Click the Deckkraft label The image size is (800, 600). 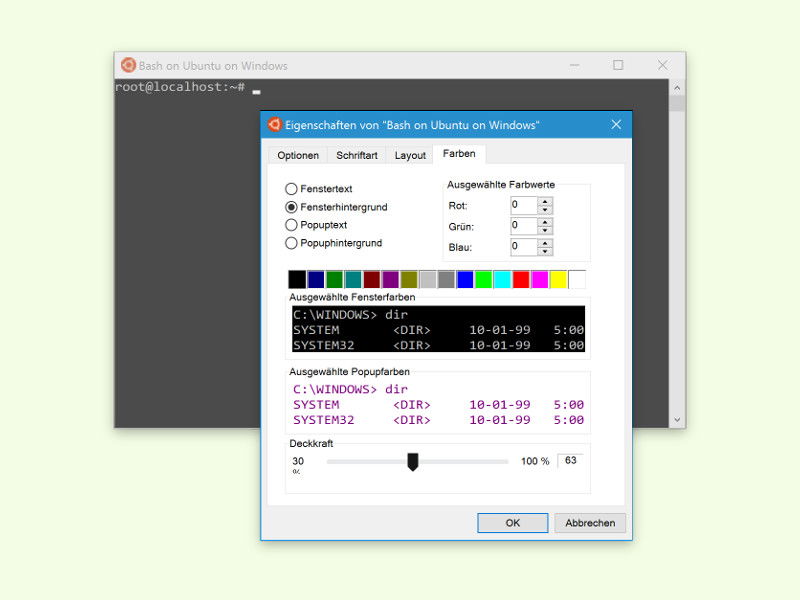point(311,443)
